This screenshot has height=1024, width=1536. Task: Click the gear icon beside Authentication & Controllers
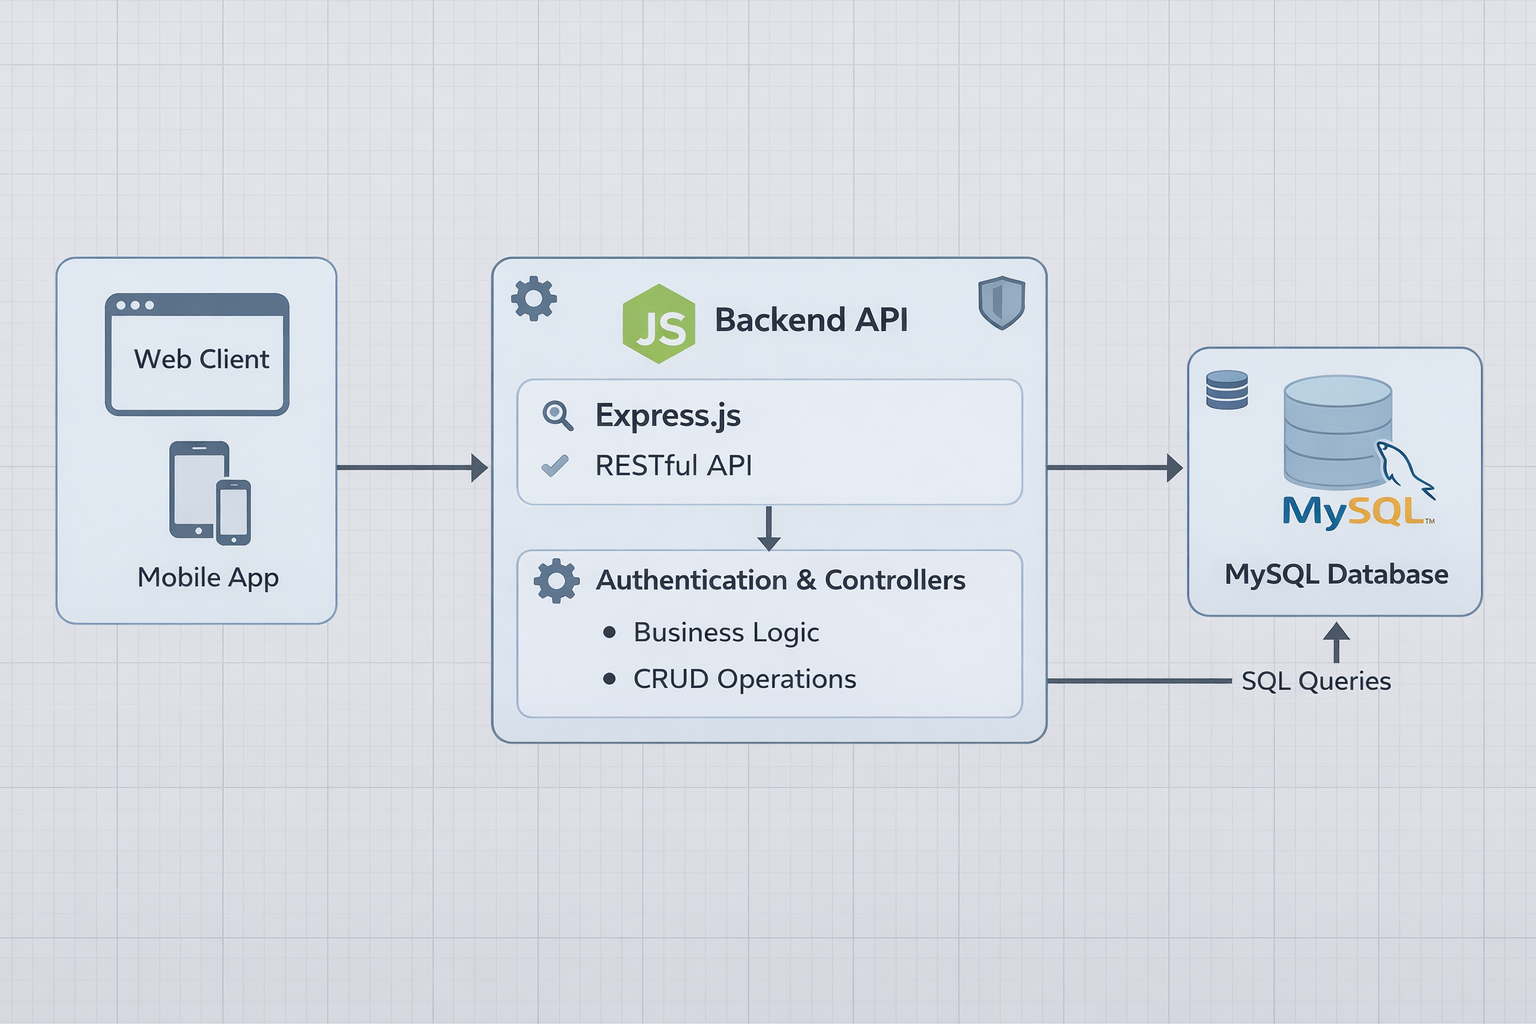[556, 580]
